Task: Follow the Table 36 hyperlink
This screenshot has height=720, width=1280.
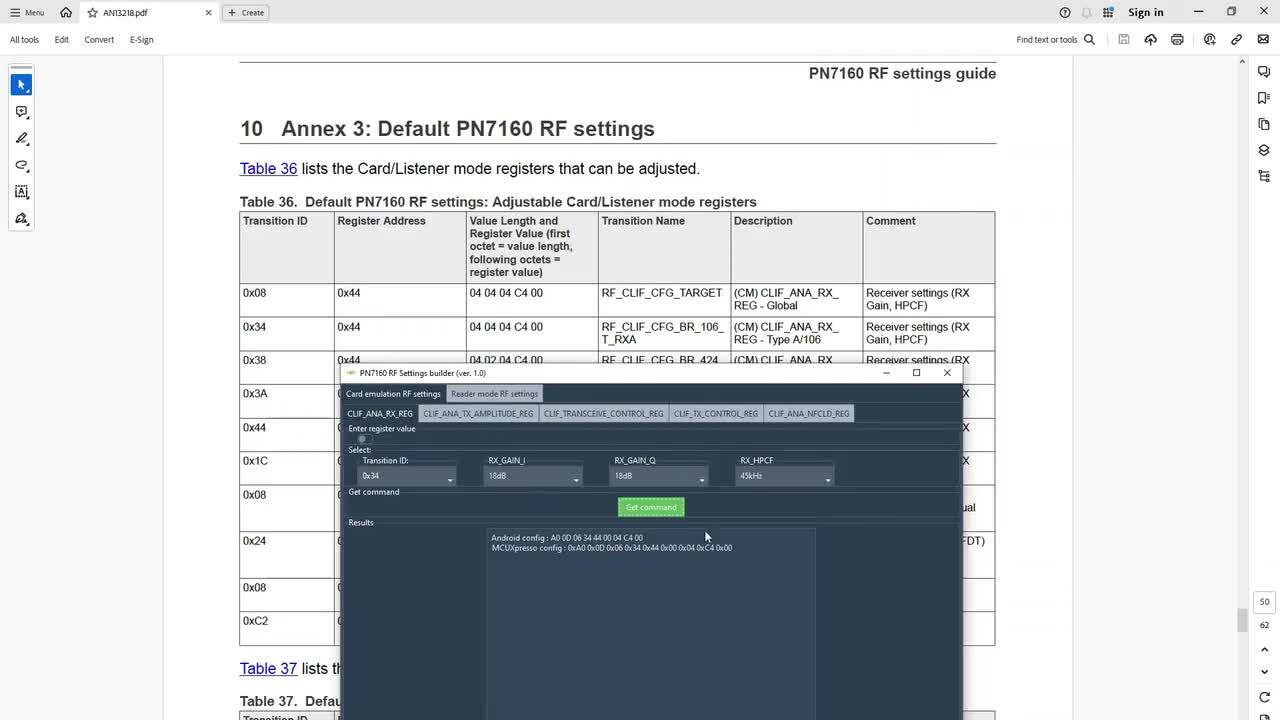Action: pyautogui.click(x=268, y=168)
